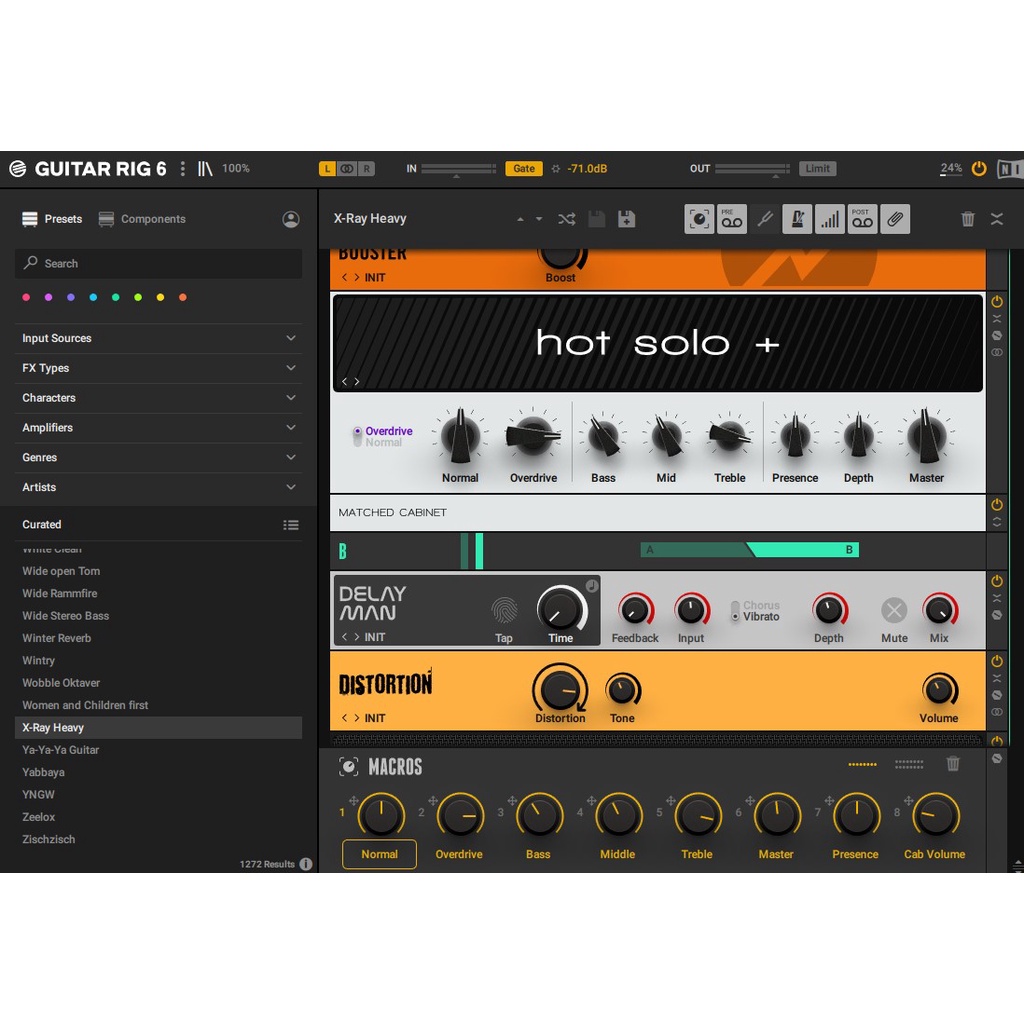This screenshot has height=1024, width=1024.
Task: Click the pink color tag filter
Action: pyautogui.click(x=26, y=297)
